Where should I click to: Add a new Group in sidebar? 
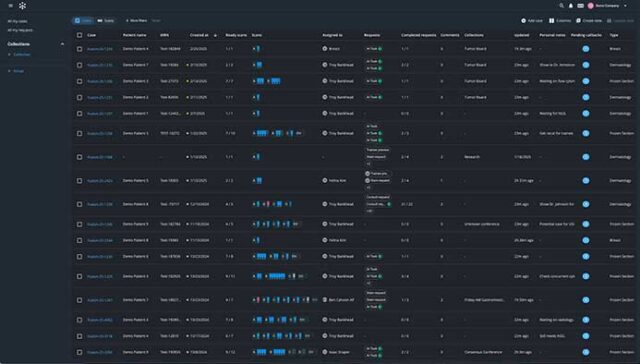click(16, 71)
